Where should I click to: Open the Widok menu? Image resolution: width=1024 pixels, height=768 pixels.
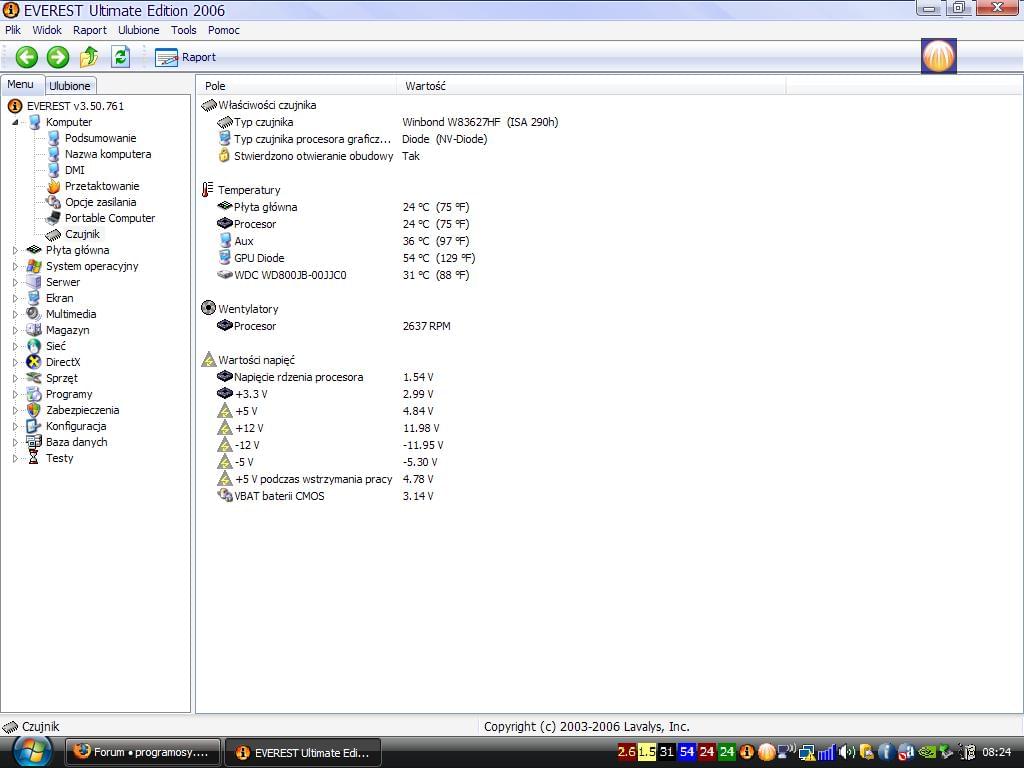click(x=47, y=30)
